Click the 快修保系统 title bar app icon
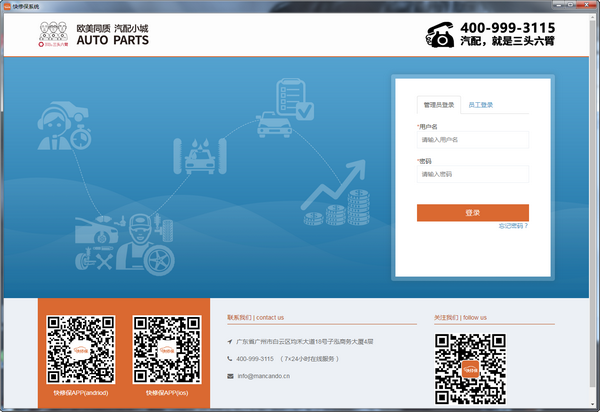 click(x=7, y=6)
